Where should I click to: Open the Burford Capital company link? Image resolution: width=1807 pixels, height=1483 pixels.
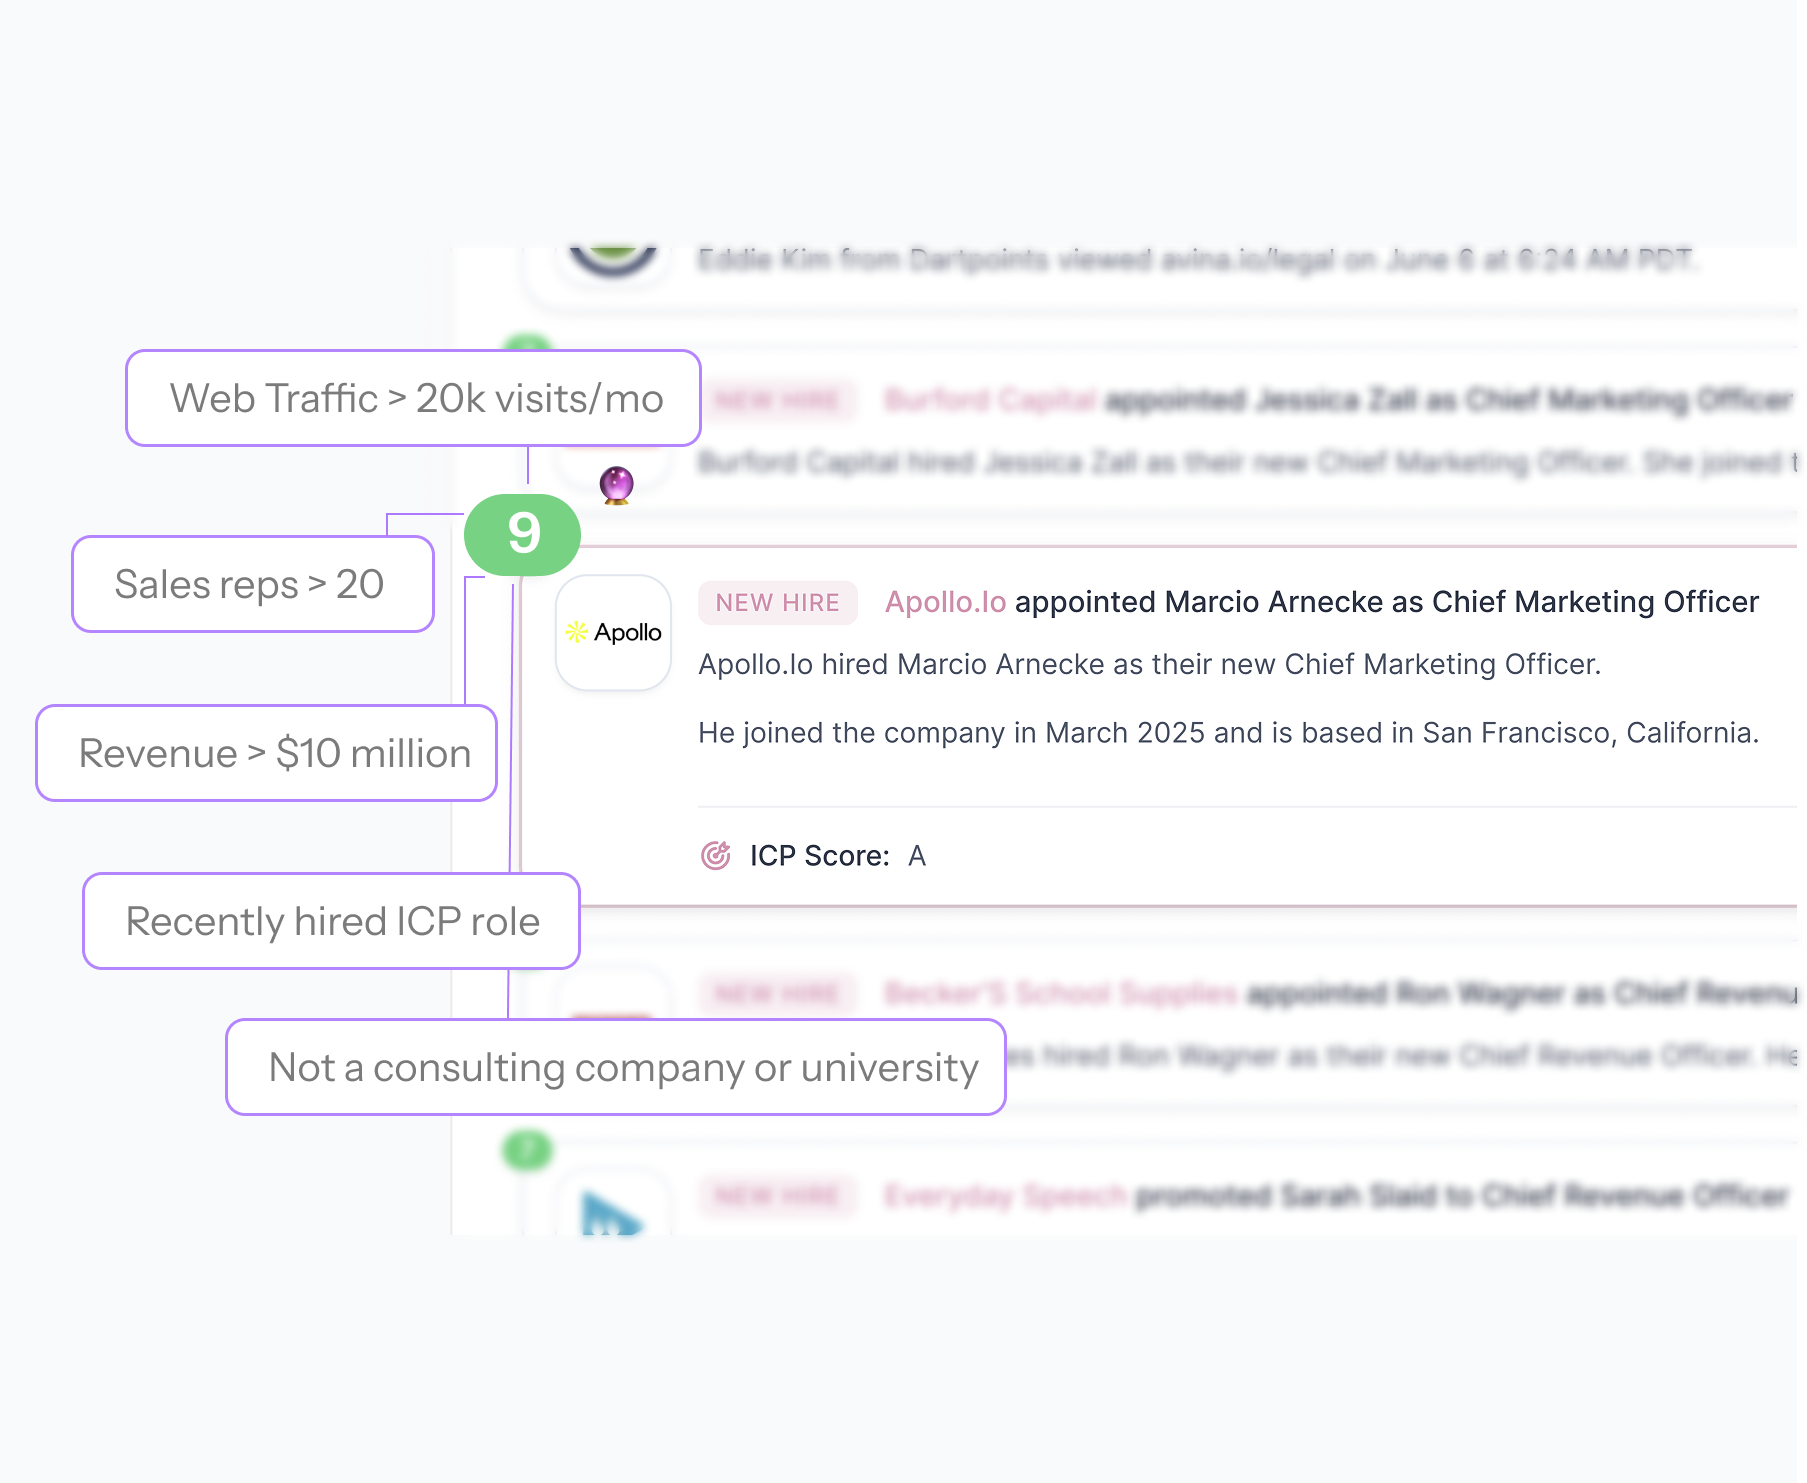tap(990, 401)
